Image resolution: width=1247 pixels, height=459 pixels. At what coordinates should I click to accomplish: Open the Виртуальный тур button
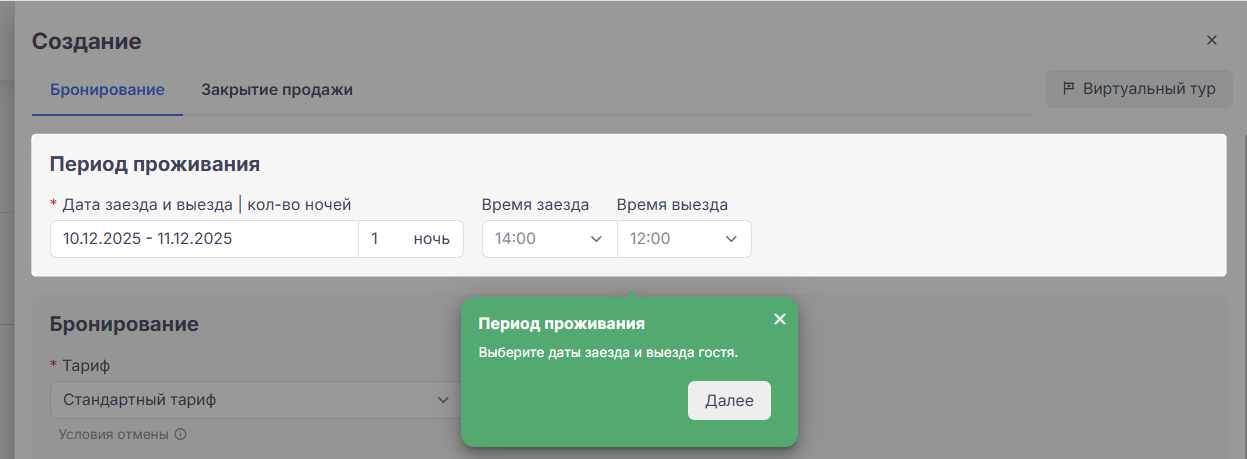pyautogui.click(x=1139, y=89)
